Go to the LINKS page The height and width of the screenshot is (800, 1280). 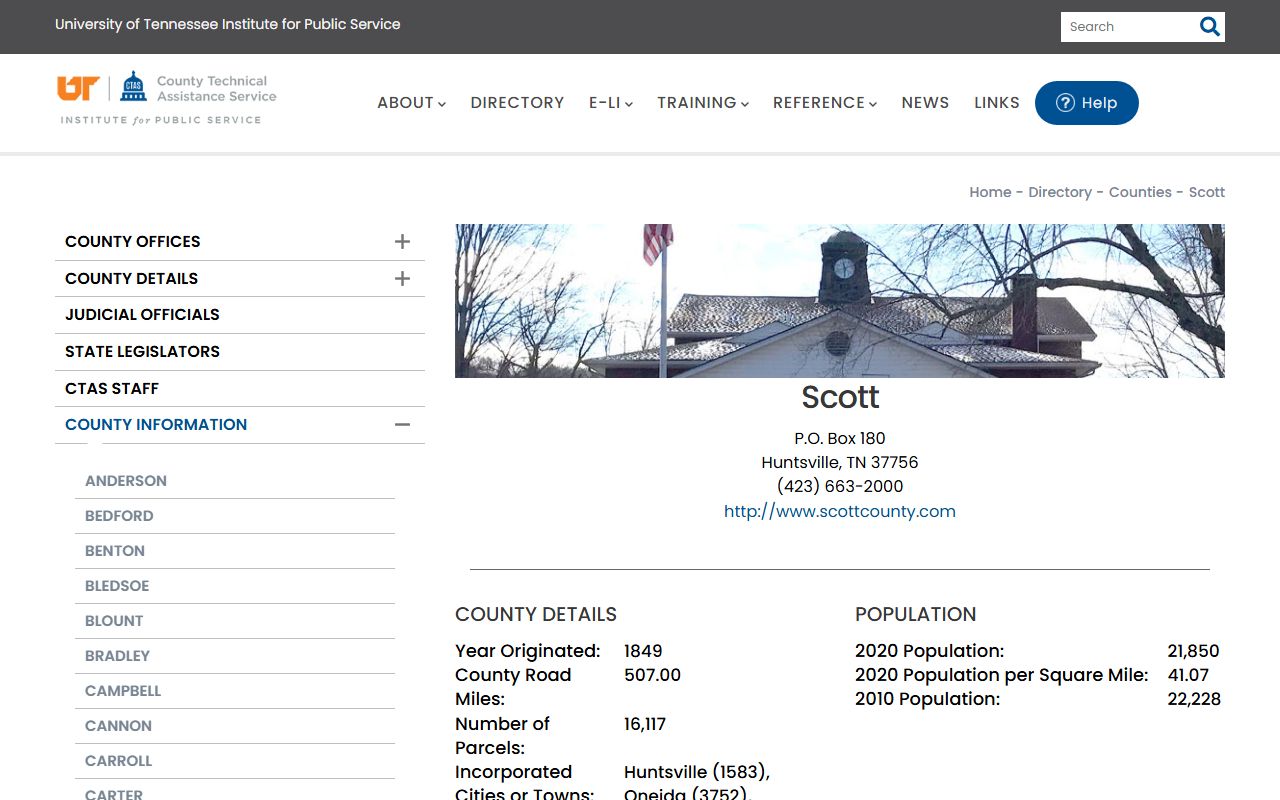click(997, 103)
